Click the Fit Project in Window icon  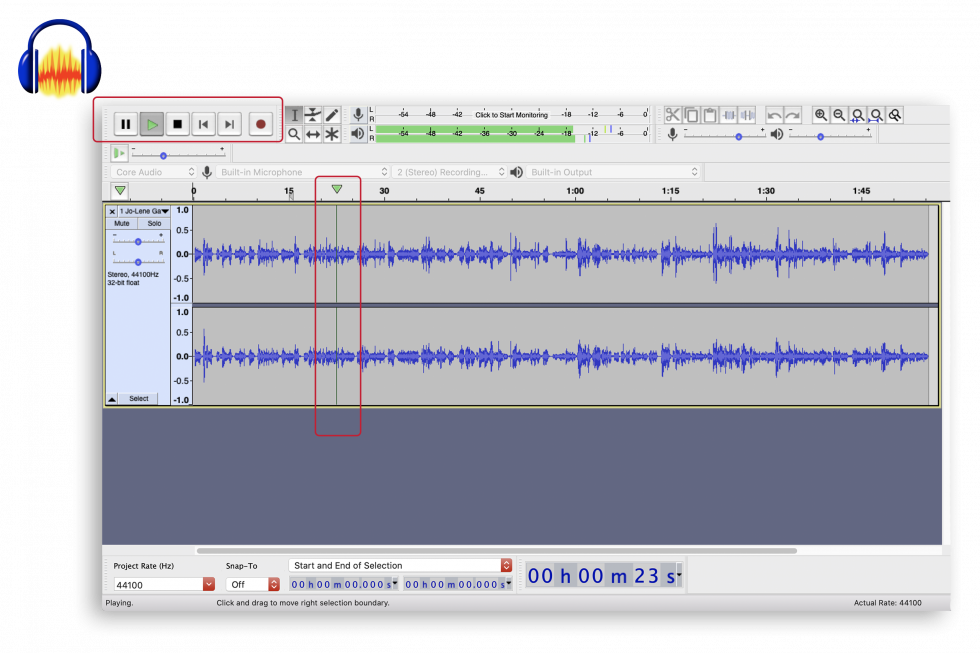pos(877,114)
